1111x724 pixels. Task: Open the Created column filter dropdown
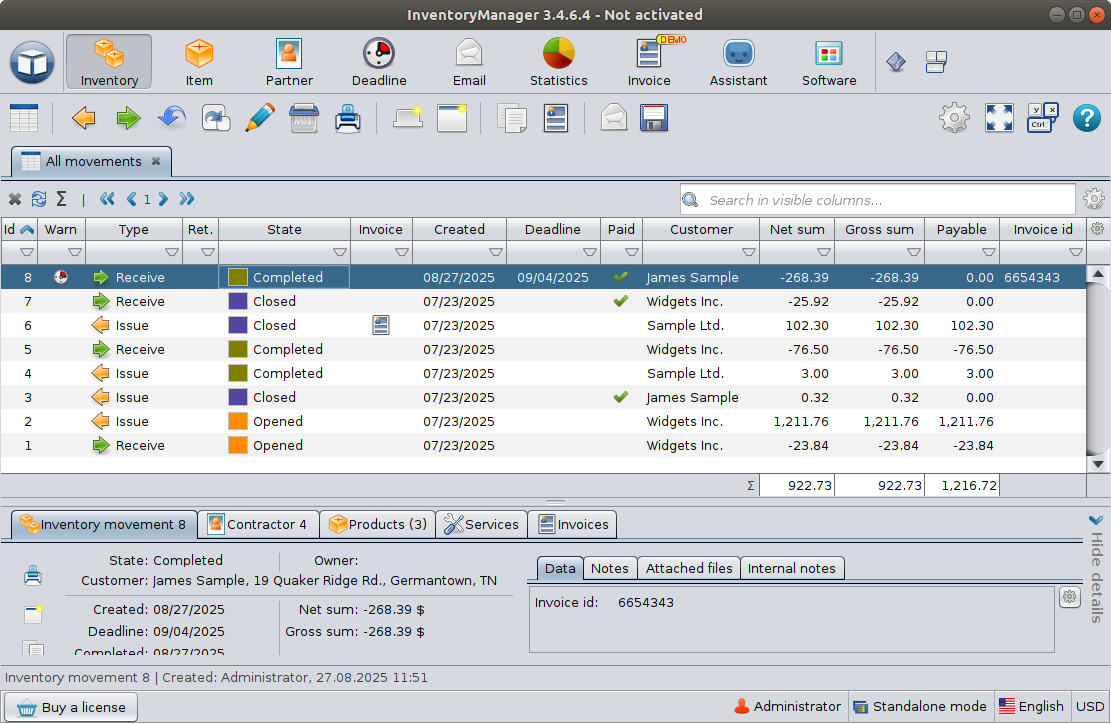click(x=496, y=252)
